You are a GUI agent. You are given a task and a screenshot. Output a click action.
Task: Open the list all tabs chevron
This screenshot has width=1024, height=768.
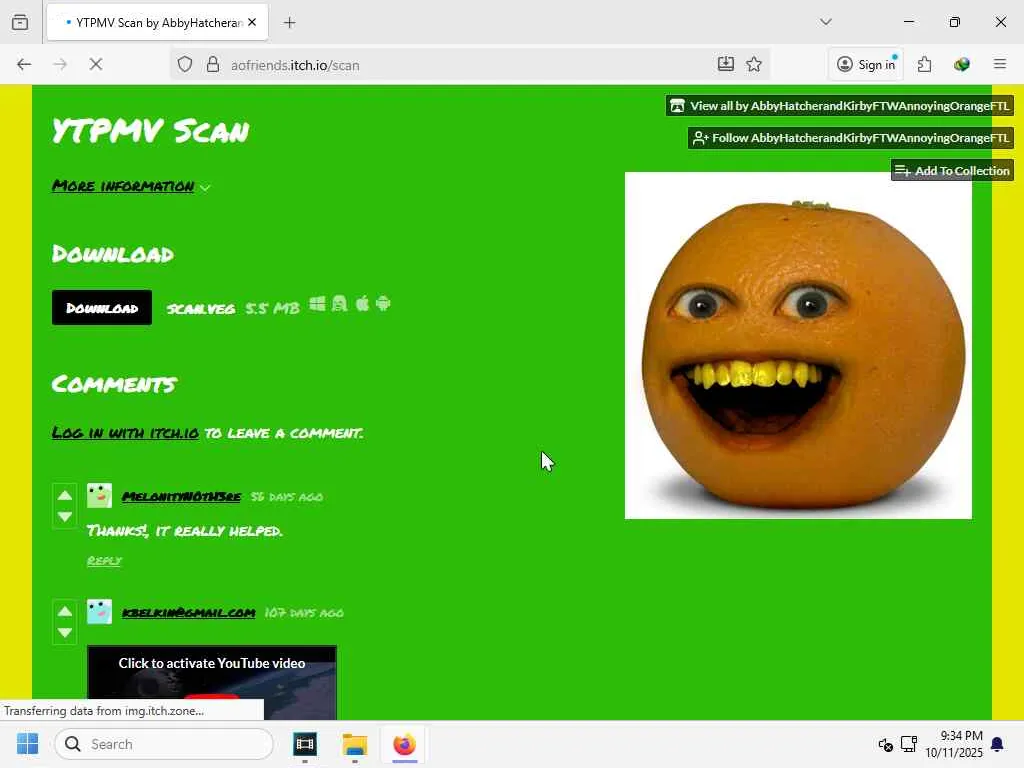point(825,22)
